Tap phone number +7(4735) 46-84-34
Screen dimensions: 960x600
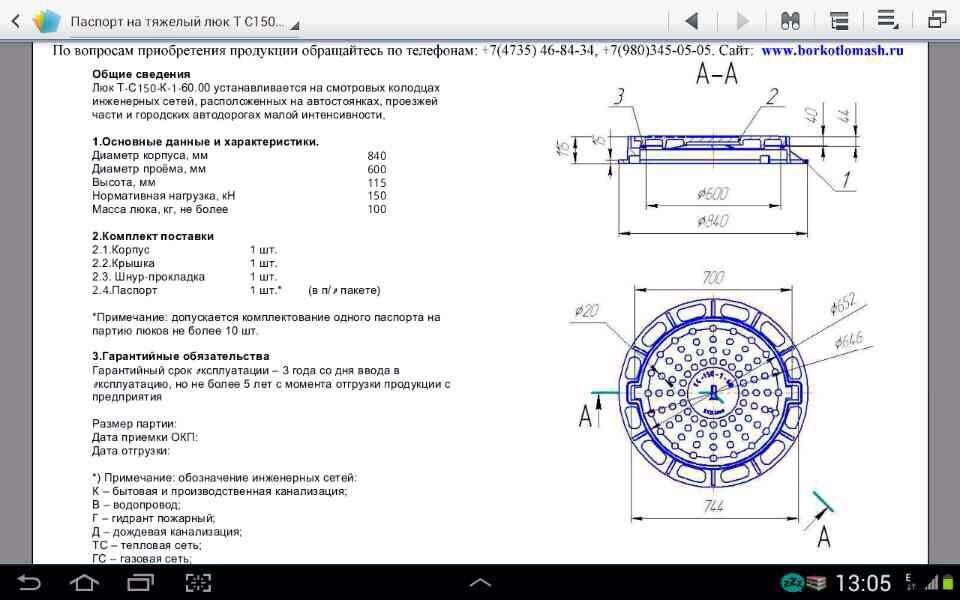point(538,50)
